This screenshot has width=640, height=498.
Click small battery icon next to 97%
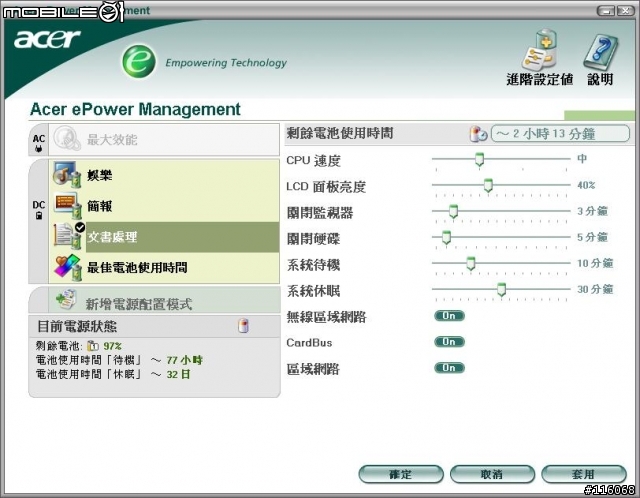(x=93, y=346)
